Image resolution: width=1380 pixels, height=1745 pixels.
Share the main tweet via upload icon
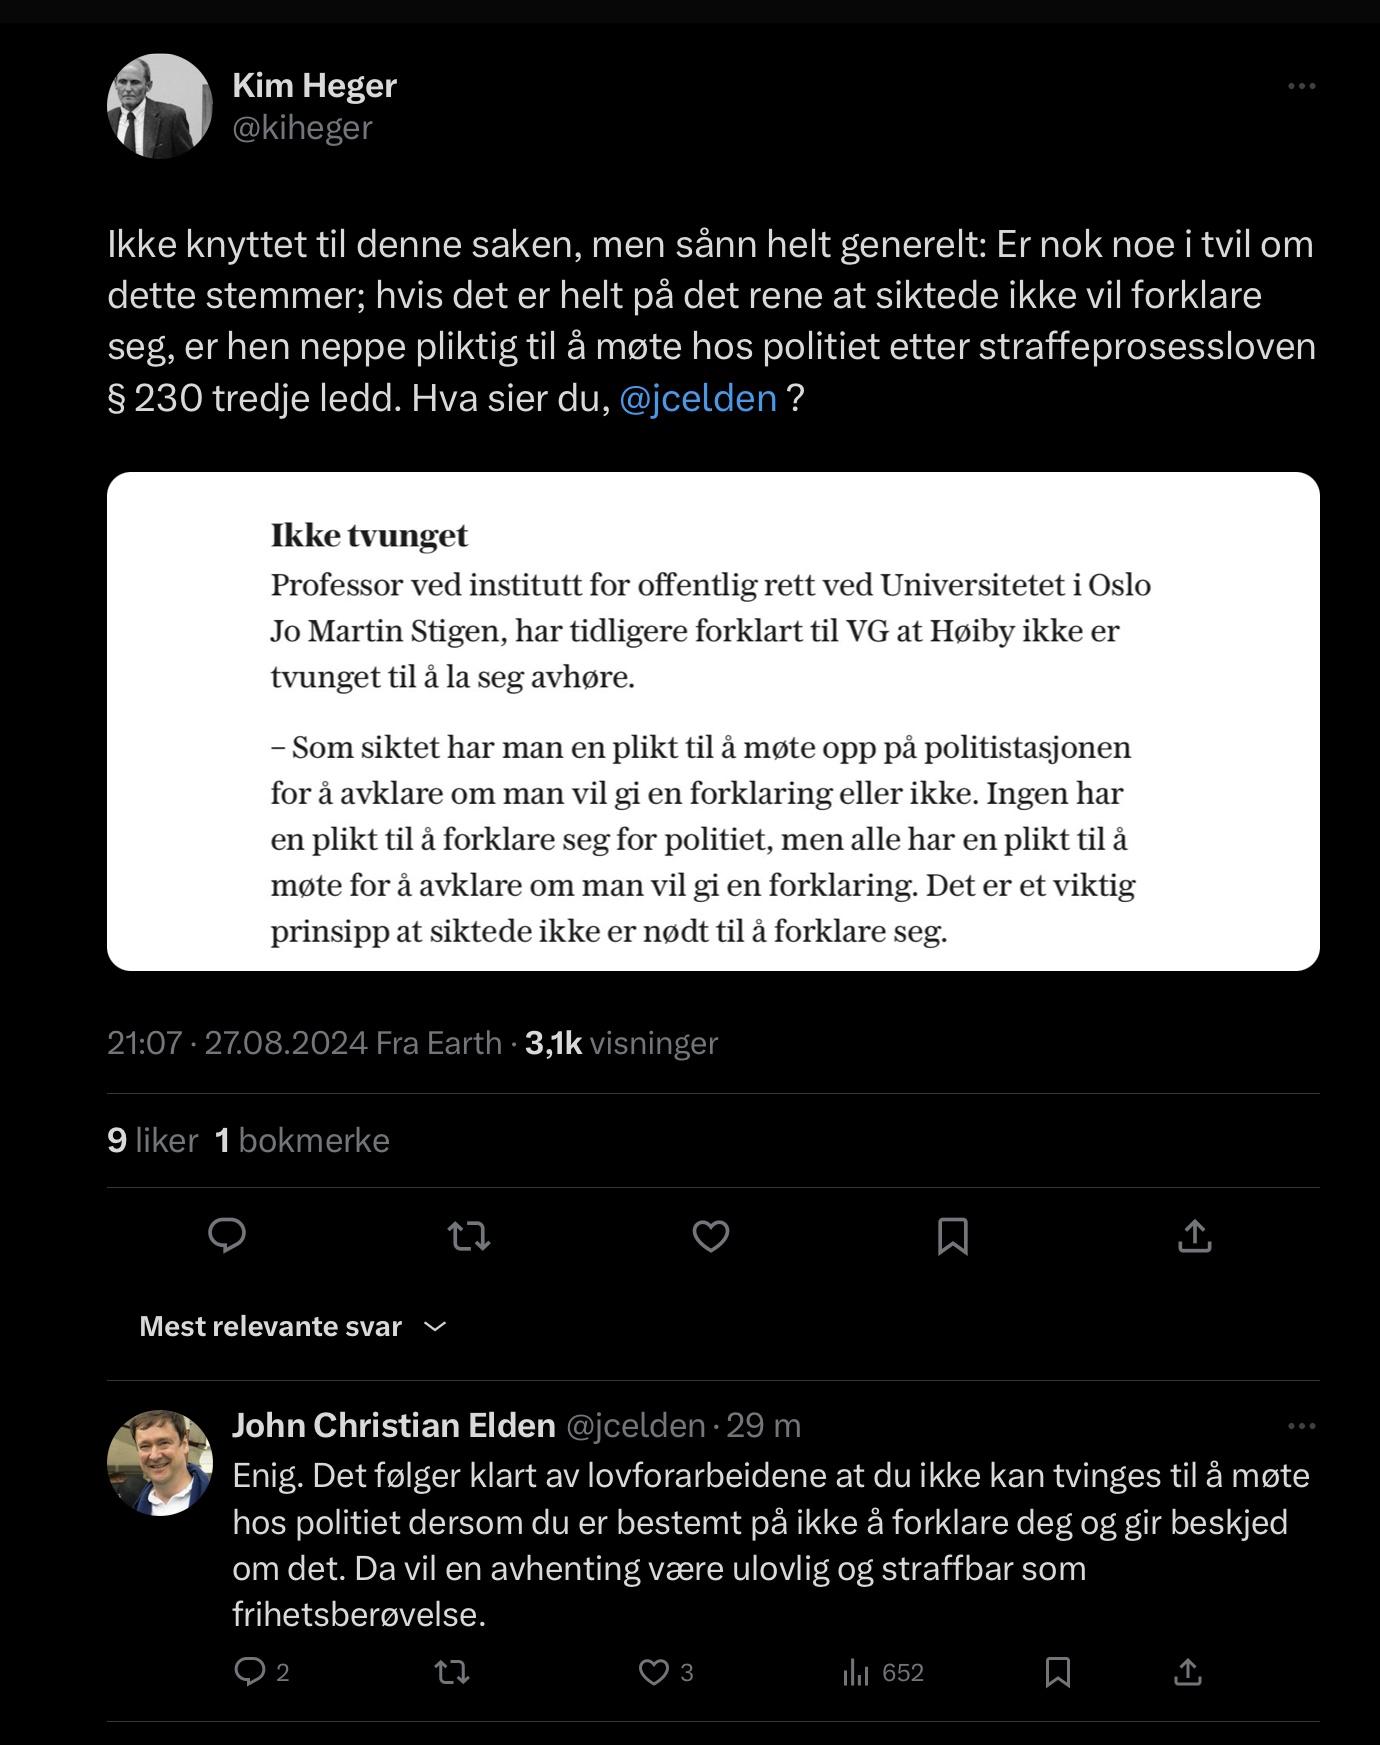[x=1195, y=1236]
